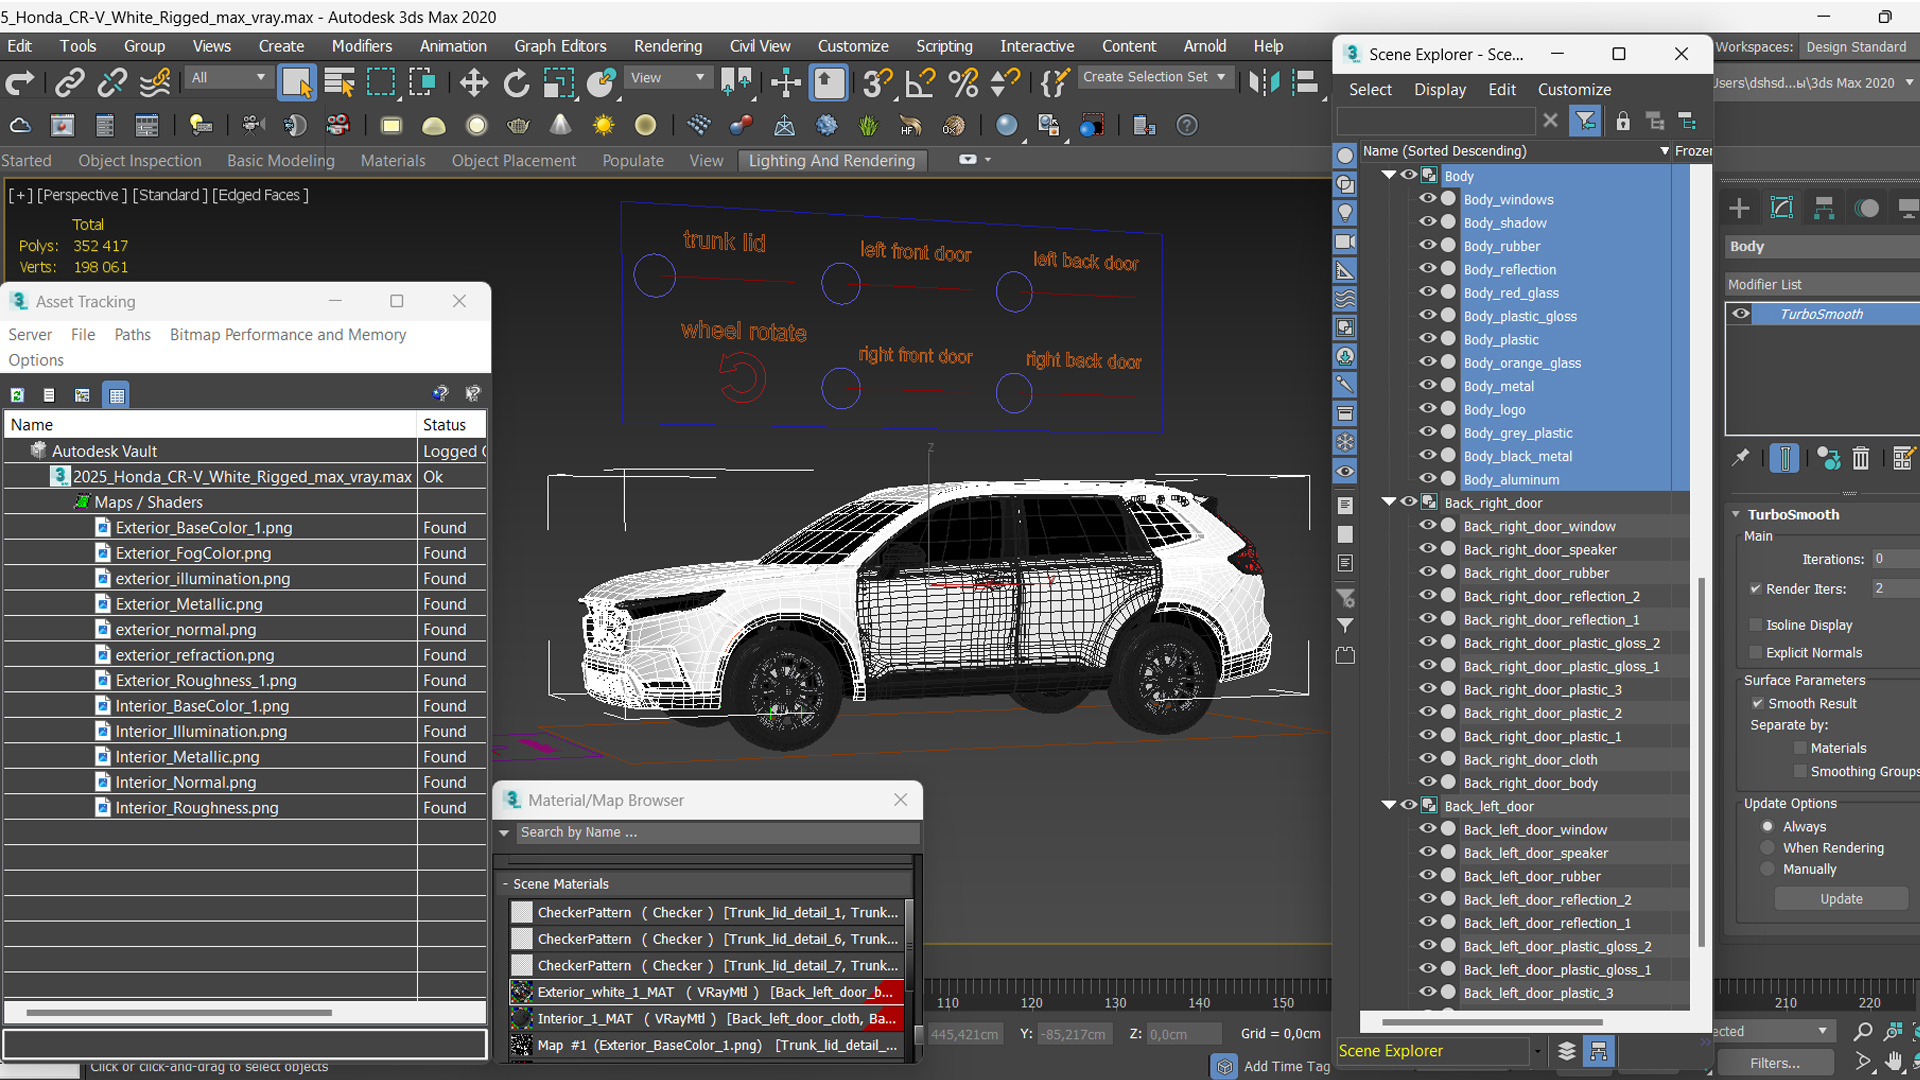Image resolution: width=1920 pixels, height=1080 pixels.
Task: Select Exterior_white_1_MAT material entry
Action: point(706,992)
